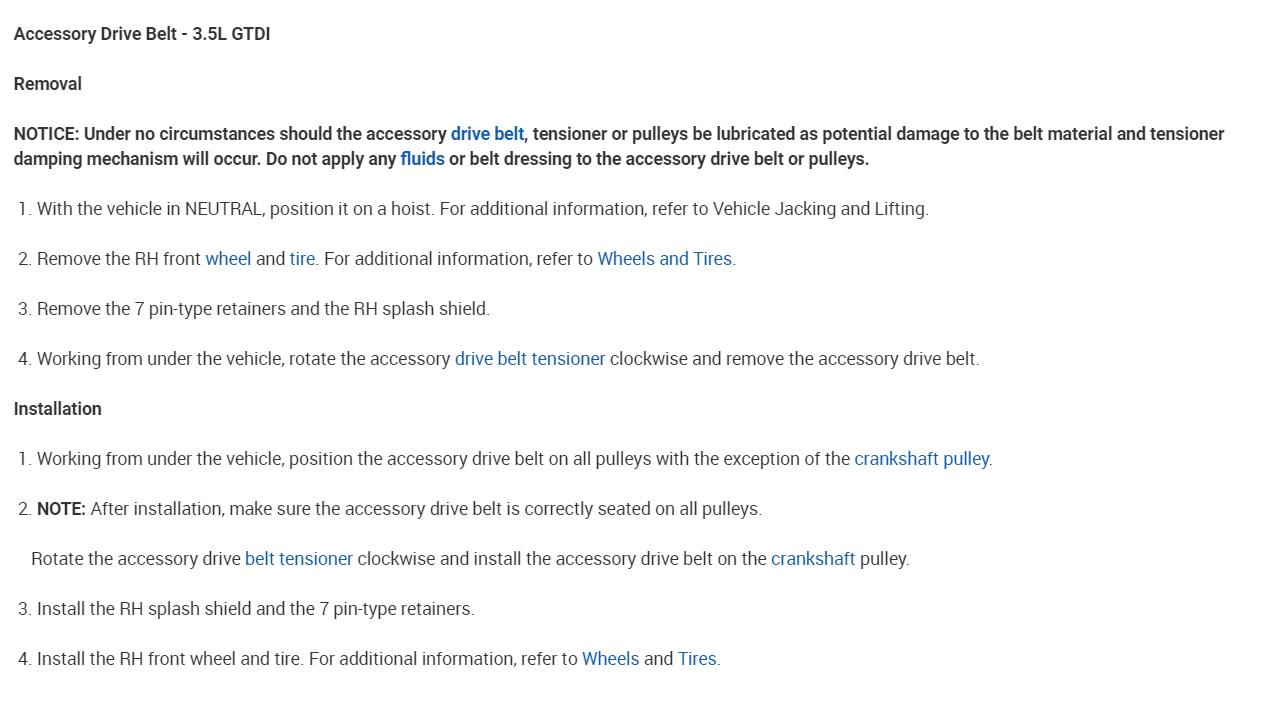Click the bold "NOTE:" label in installation

coord(61,509)
